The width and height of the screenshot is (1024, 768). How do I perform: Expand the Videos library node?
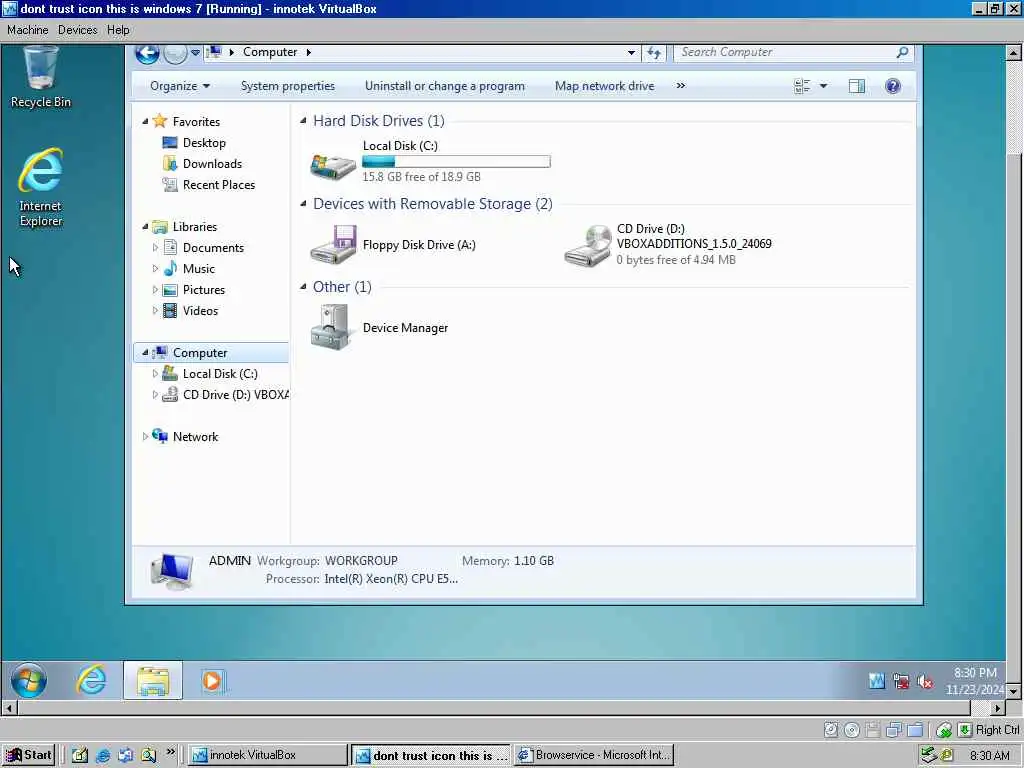(x=155, y=310)
